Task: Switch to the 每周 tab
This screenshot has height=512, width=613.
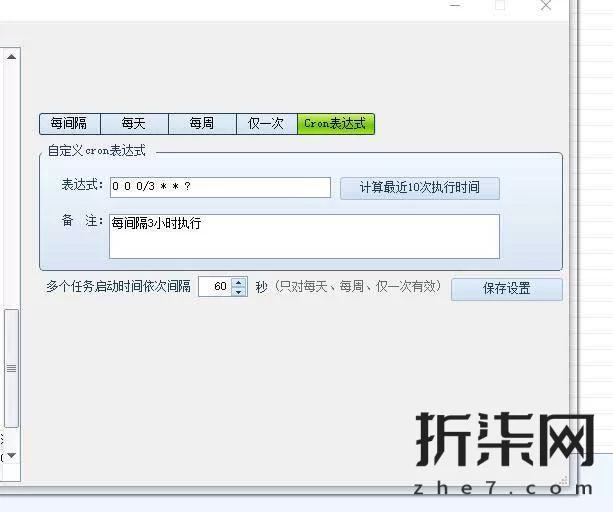Action: [202, 124]
